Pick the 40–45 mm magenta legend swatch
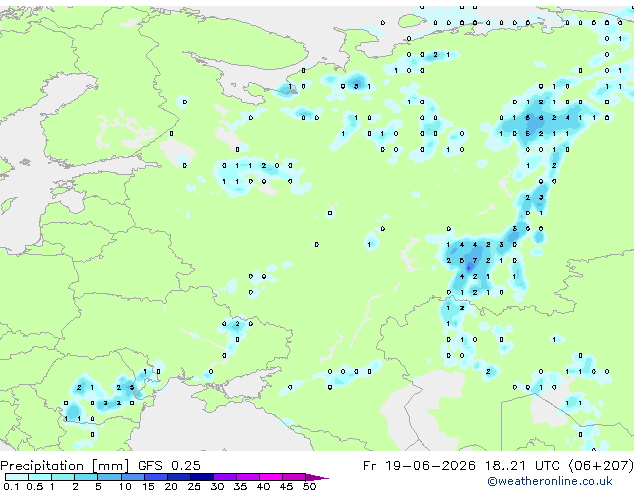 tap(271, 477)
